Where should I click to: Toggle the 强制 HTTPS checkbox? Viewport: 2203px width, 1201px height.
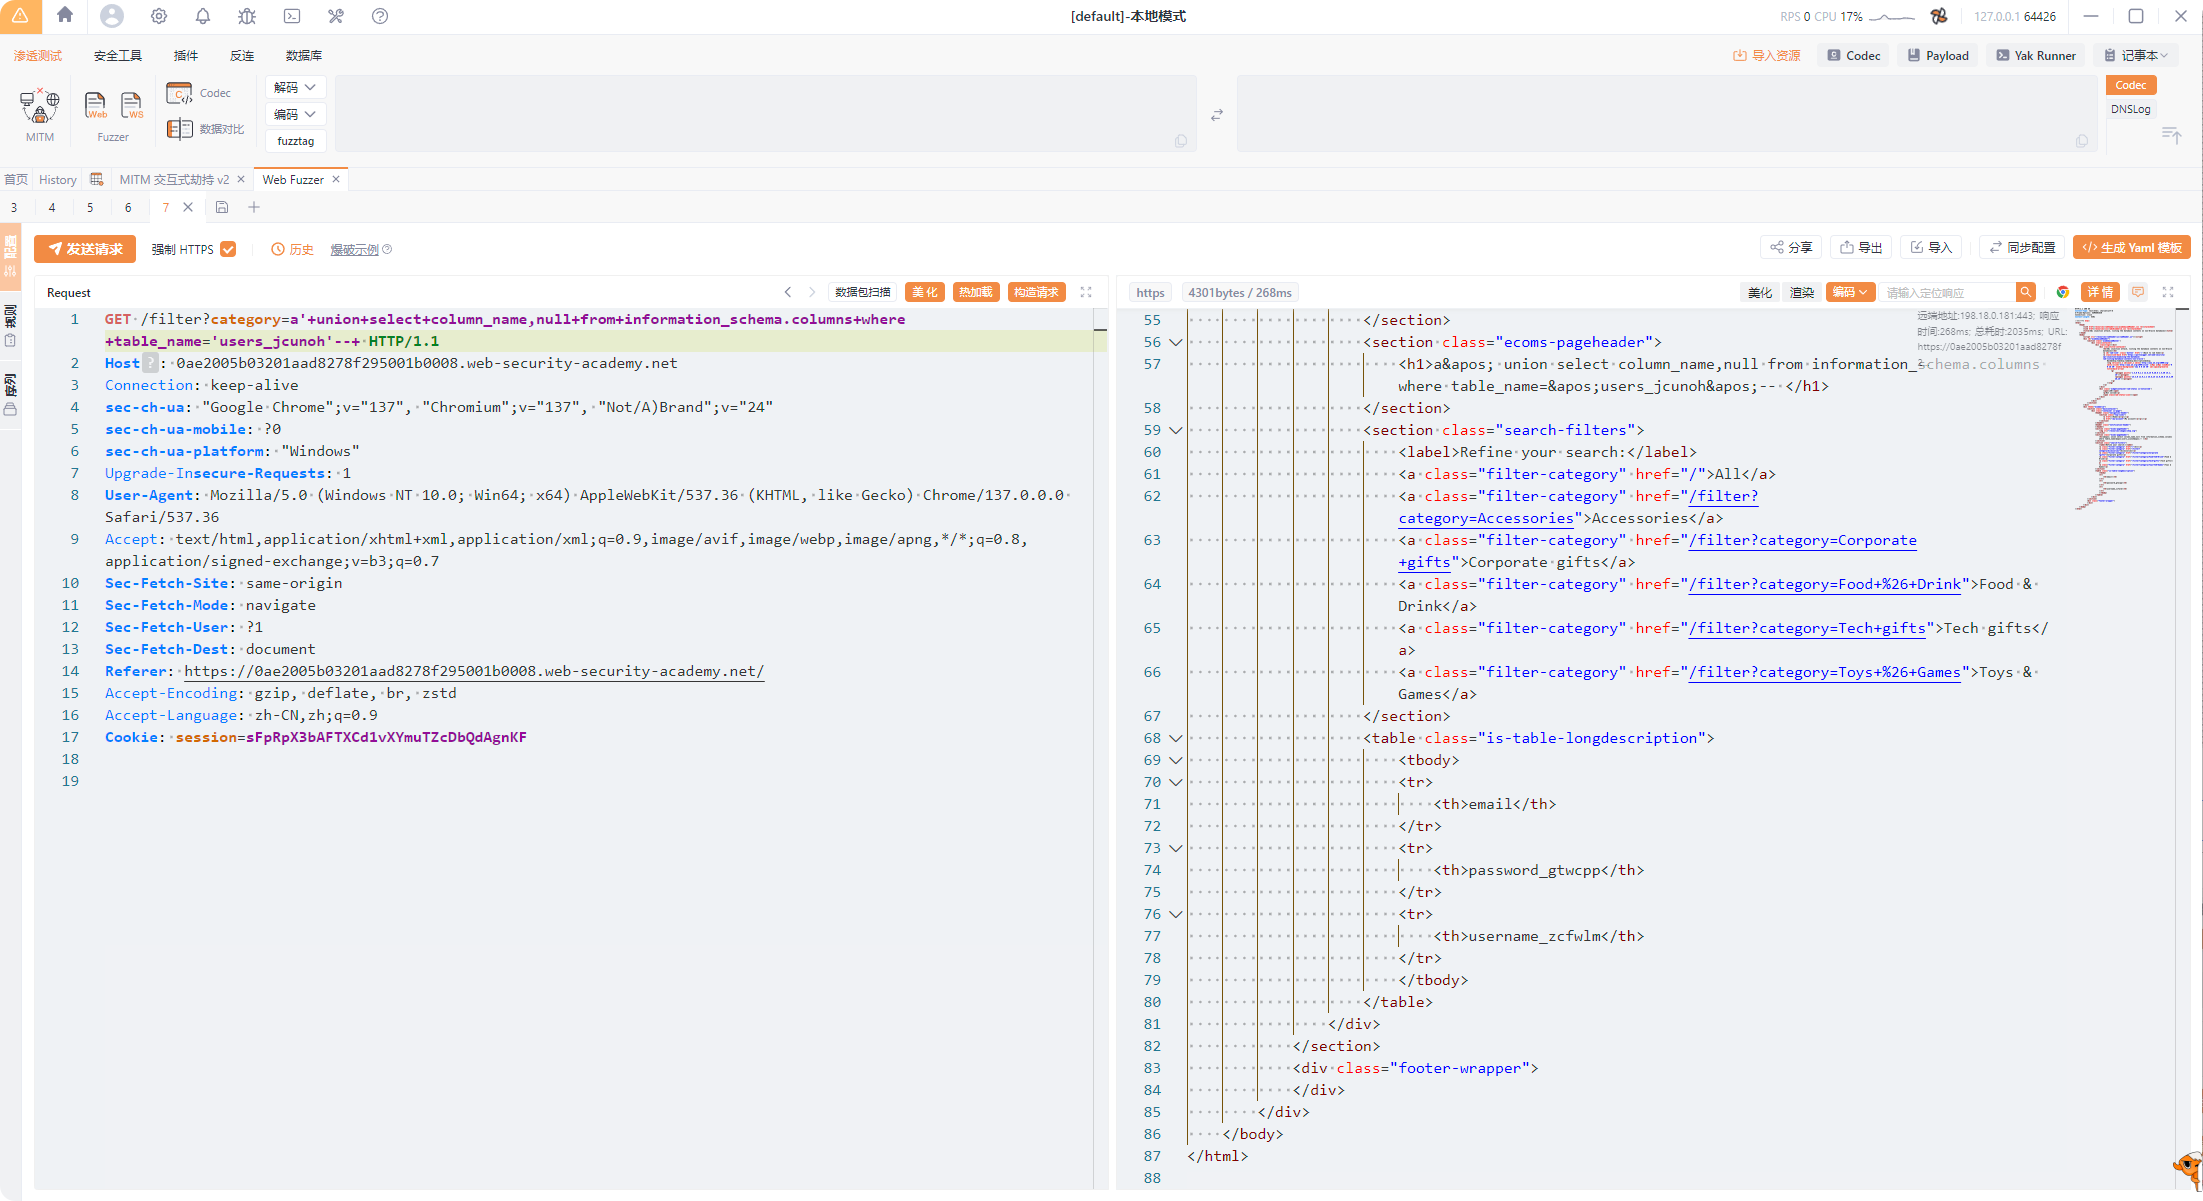228,249
